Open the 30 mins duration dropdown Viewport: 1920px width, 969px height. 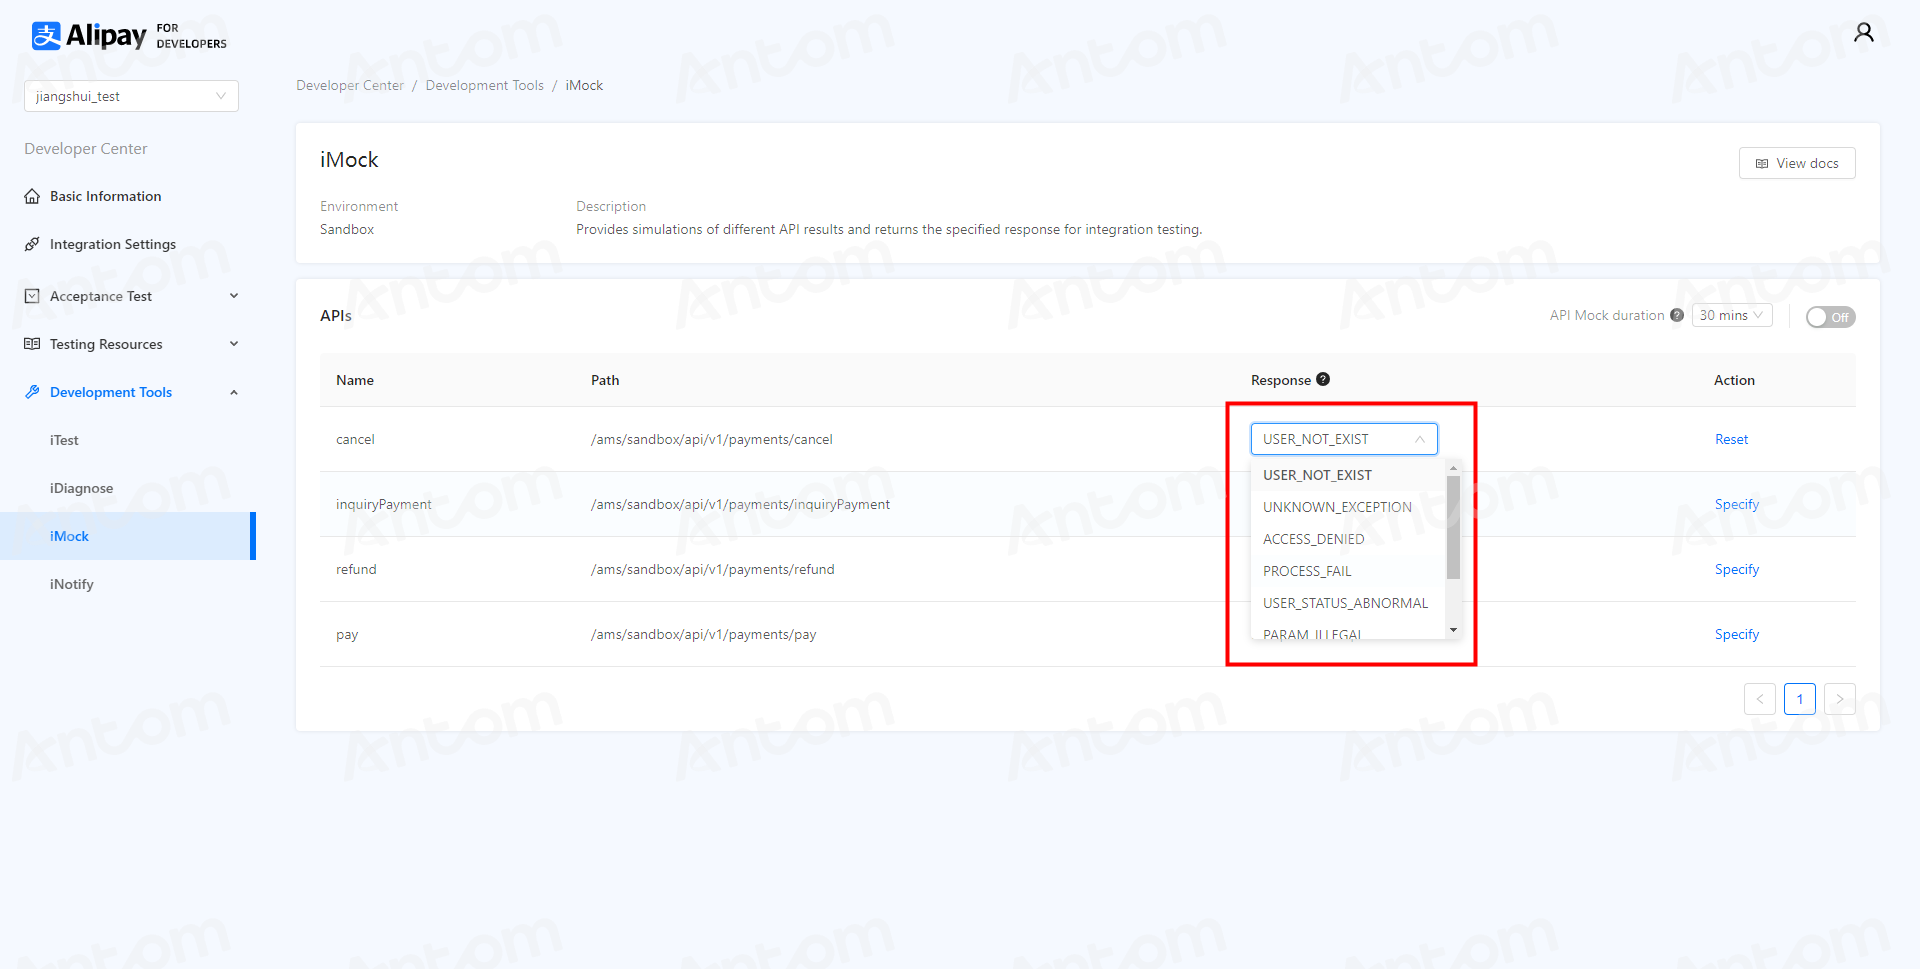tap(1732, 315)
